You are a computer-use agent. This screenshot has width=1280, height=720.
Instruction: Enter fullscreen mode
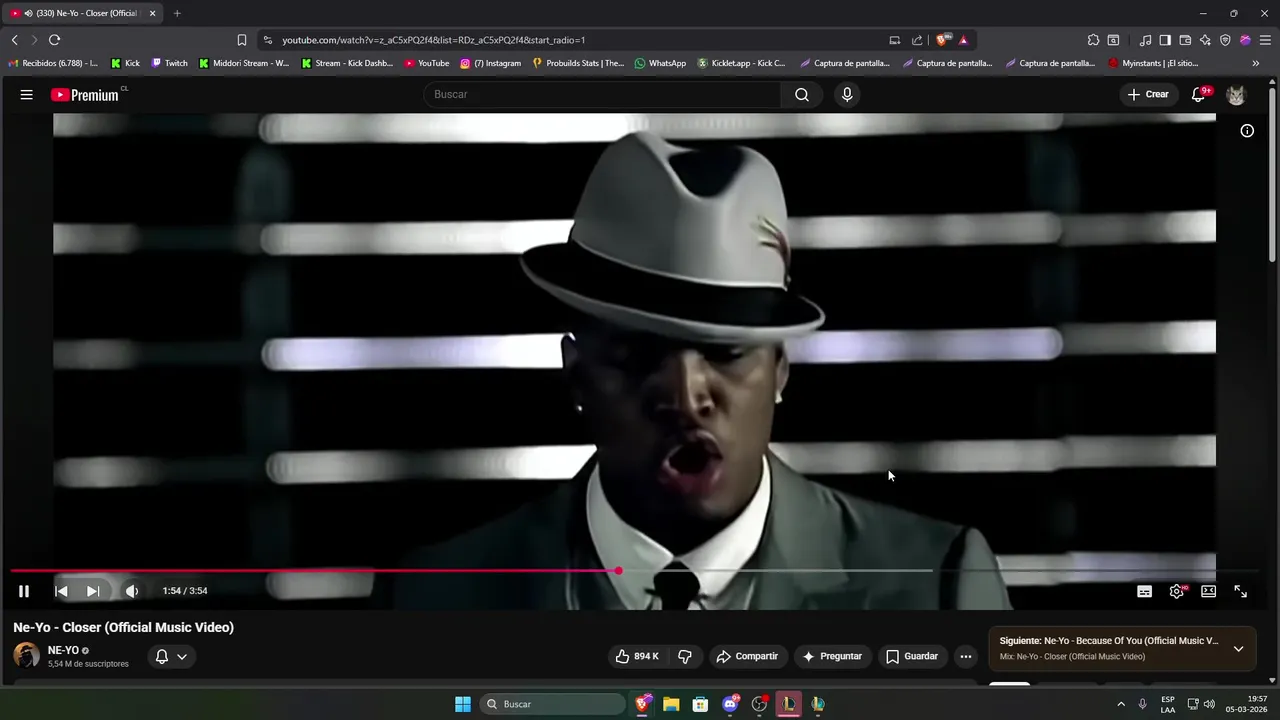point(1240,591)
